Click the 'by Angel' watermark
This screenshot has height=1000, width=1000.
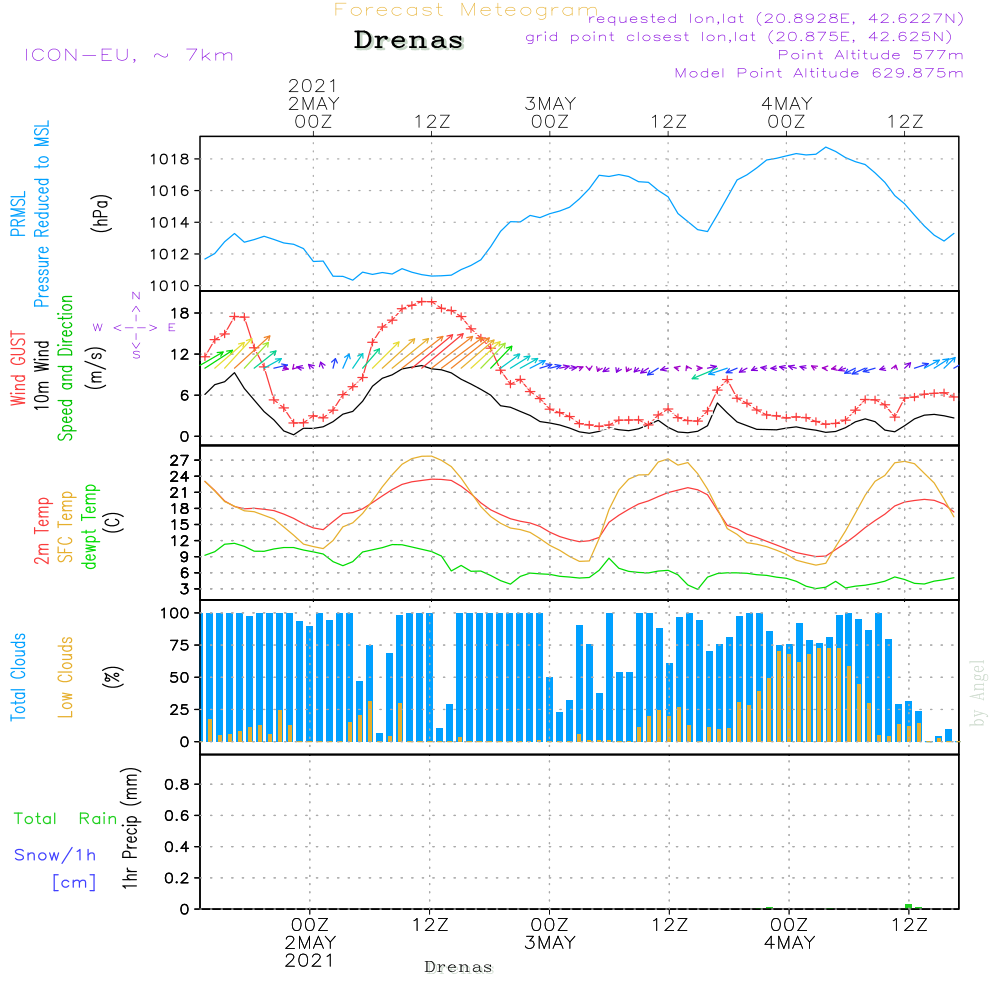pyautogui.click(x=978, y=693)
